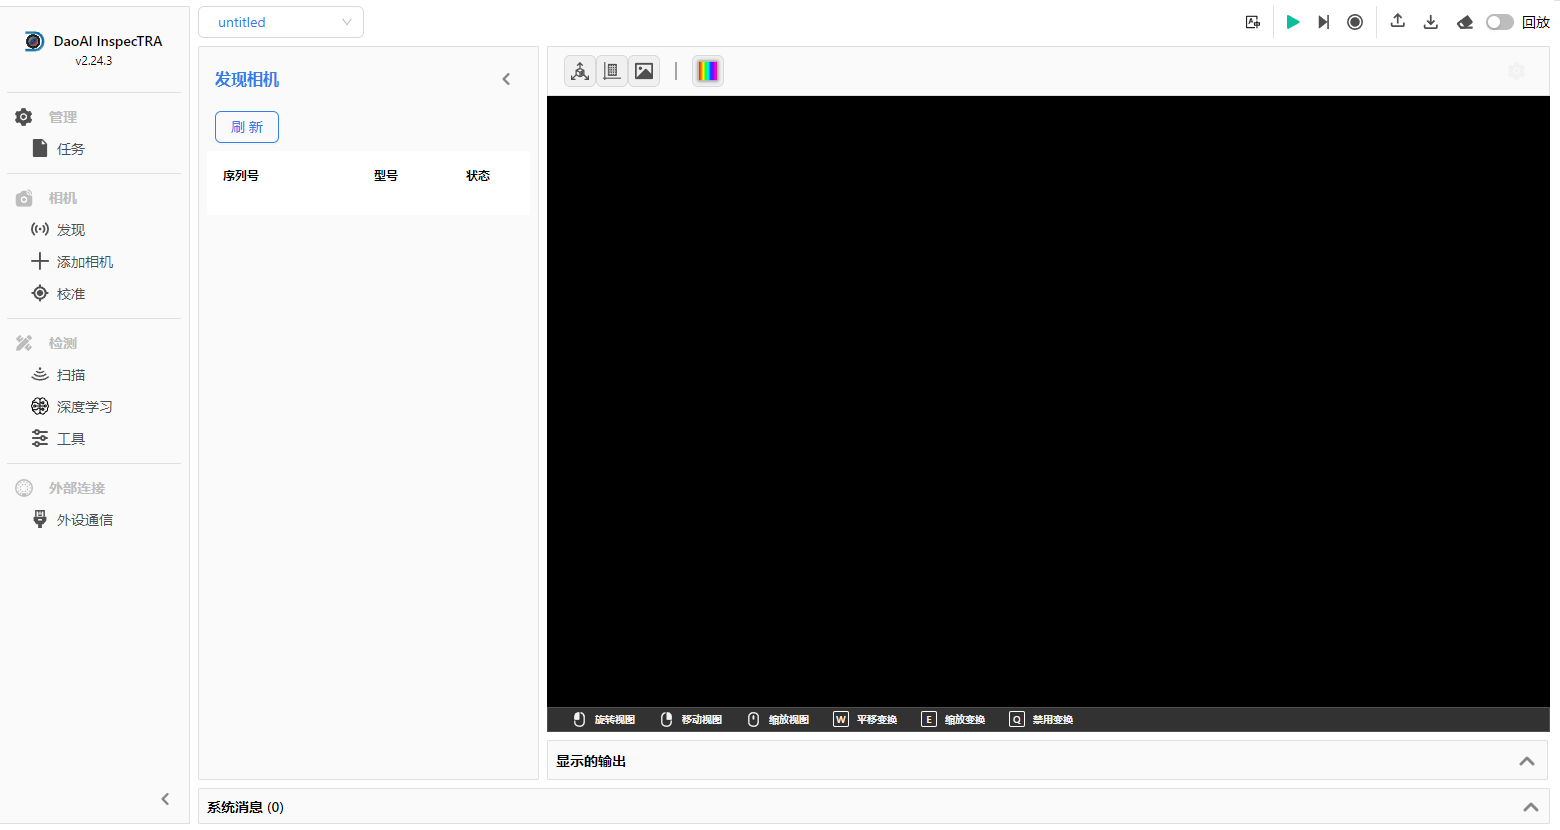Screen dimensions: 1560x830
Task: Open the rainbow color map swatch
Action: [x=708, y=71]
